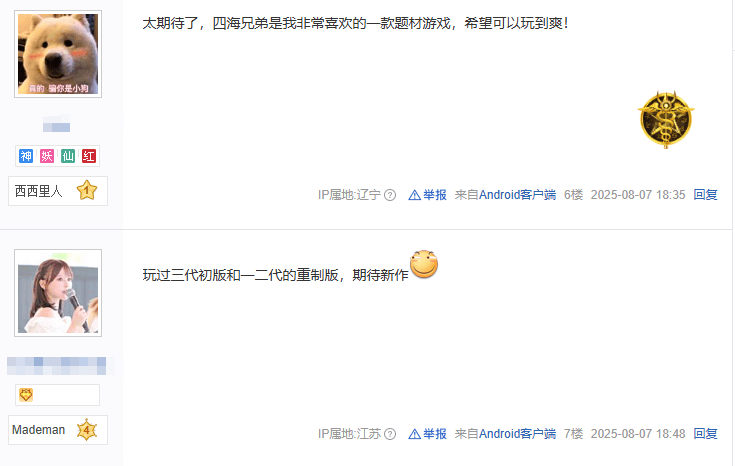Screen dimensions: 735x466
Task: Click the 西西里人 rank title badge
Action: pyautogui.click(x=58, y=191)
